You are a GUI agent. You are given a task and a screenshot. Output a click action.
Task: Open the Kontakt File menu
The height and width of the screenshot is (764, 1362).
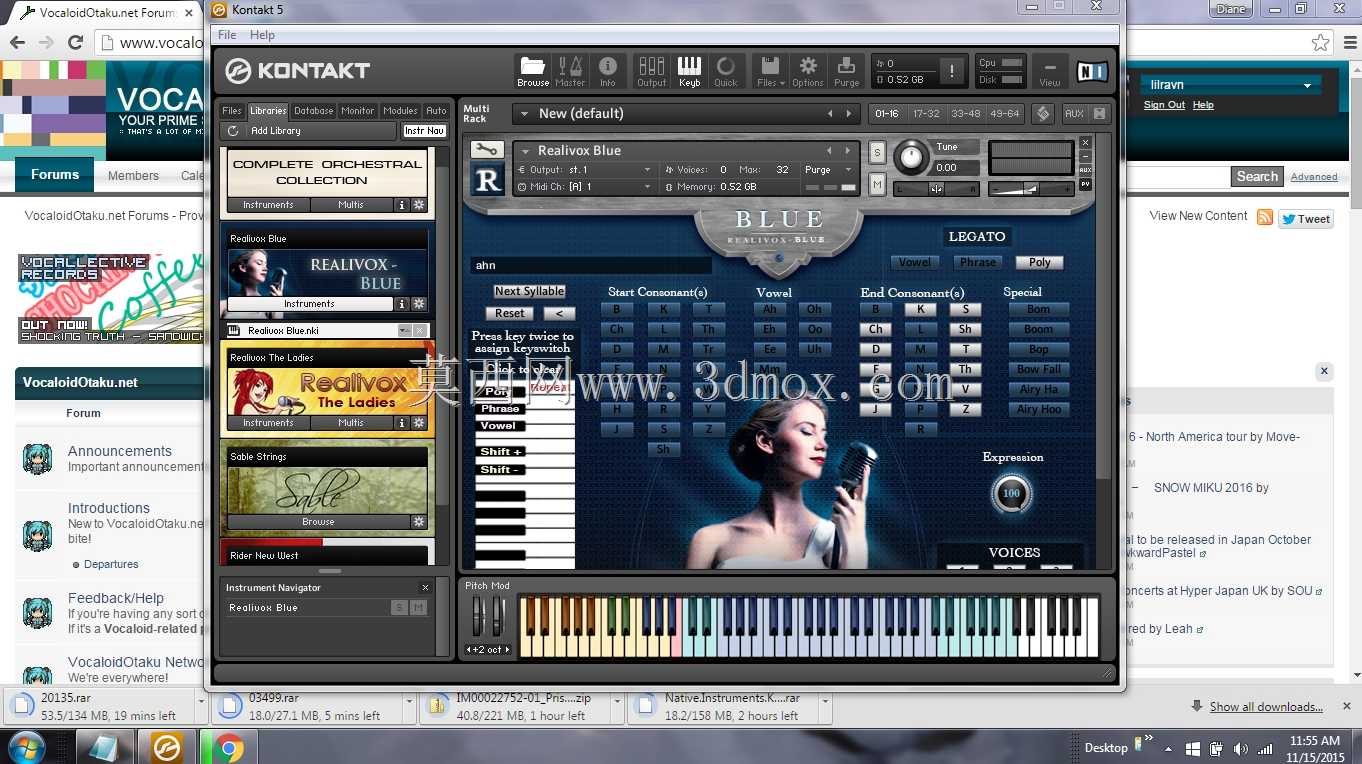coord(227,35)
